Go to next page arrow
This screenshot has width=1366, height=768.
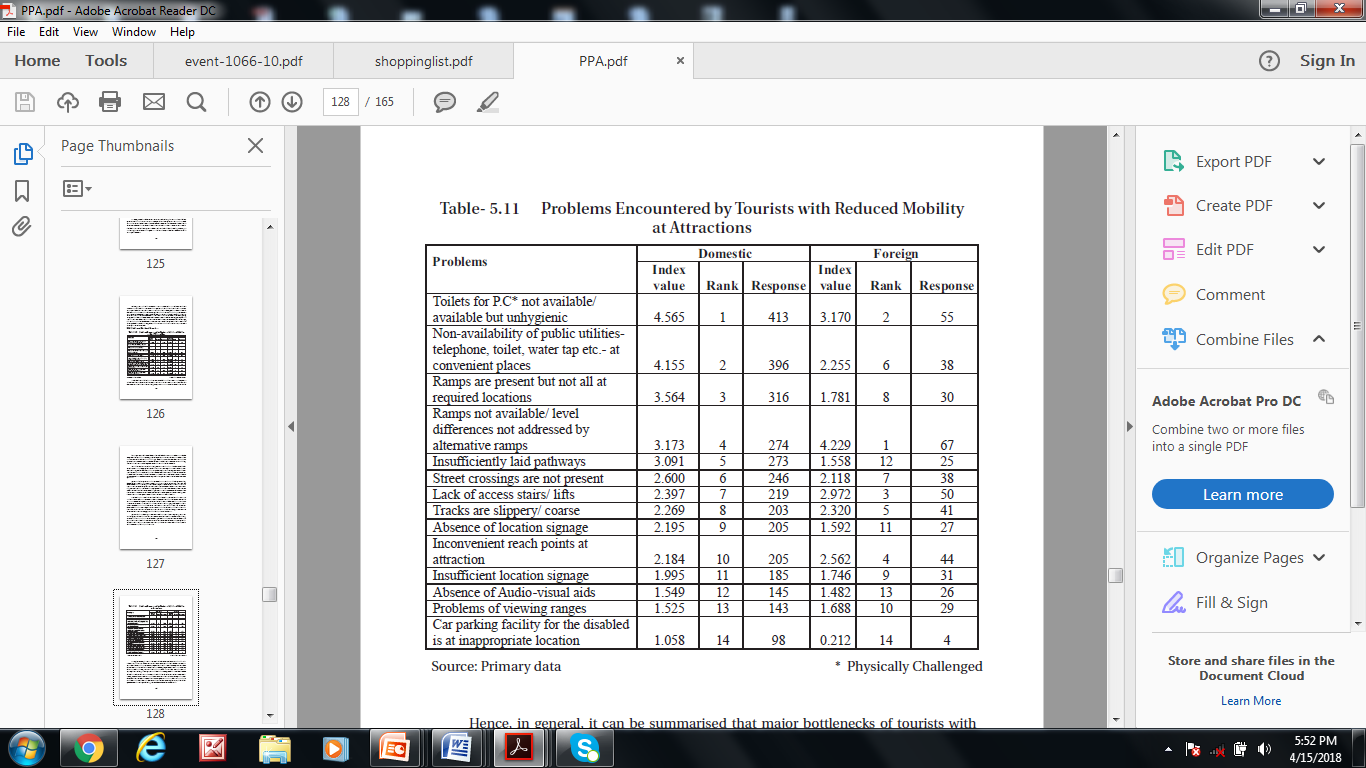coord(292,102)
